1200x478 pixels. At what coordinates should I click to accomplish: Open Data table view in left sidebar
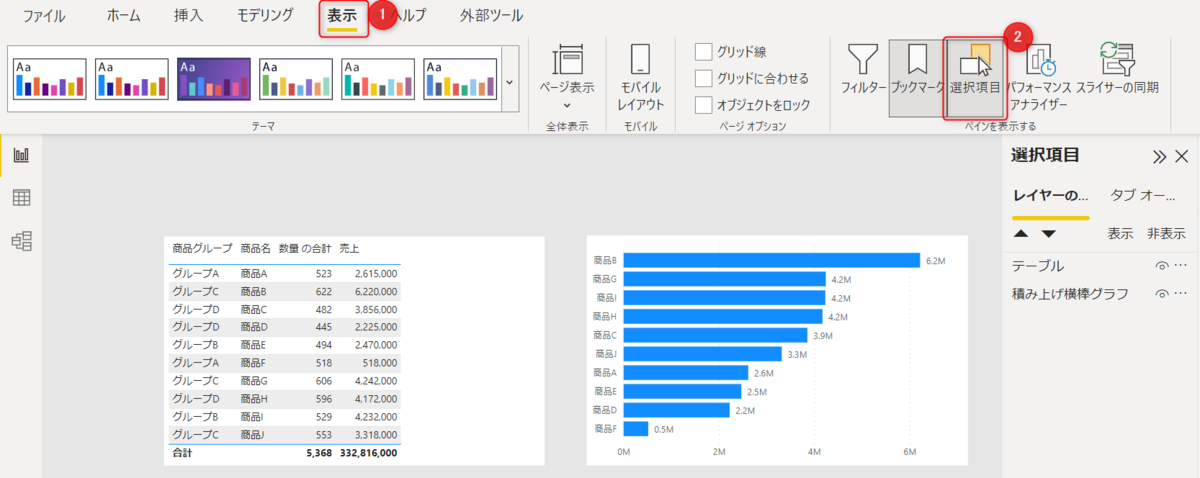pos(21,198)
